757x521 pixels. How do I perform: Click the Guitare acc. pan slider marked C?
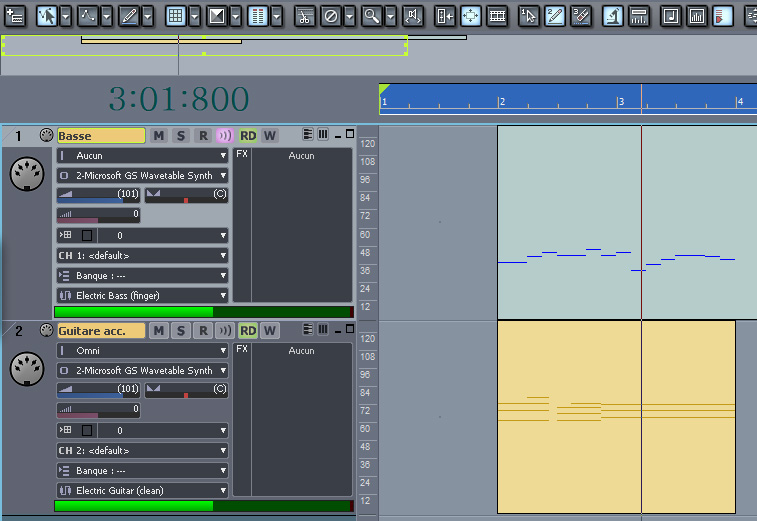186,390
